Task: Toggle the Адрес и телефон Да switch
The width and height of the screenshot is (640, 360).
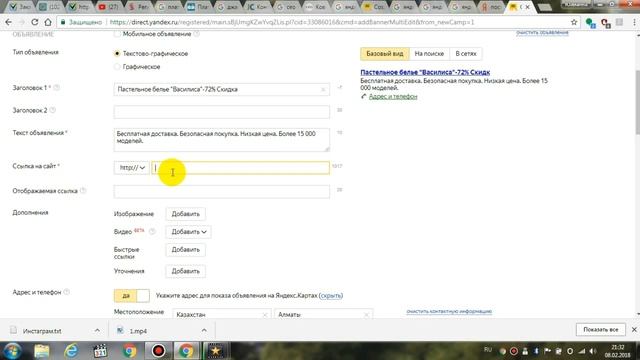Action: click(x=131, y=296)
